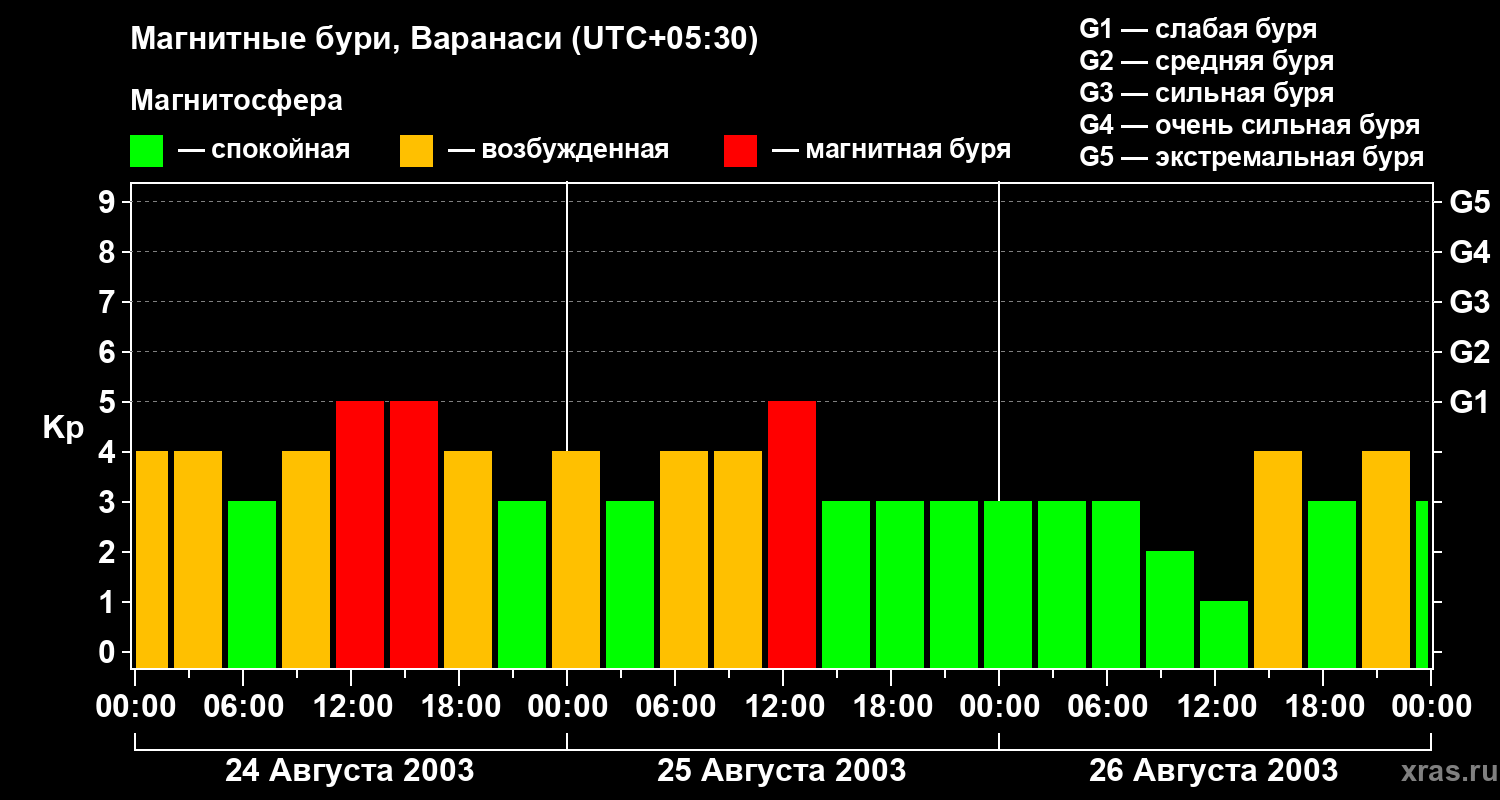Select the chart title 'Магнитные бури, Варанаси (UTC+05:30)'

pos(444,40)
